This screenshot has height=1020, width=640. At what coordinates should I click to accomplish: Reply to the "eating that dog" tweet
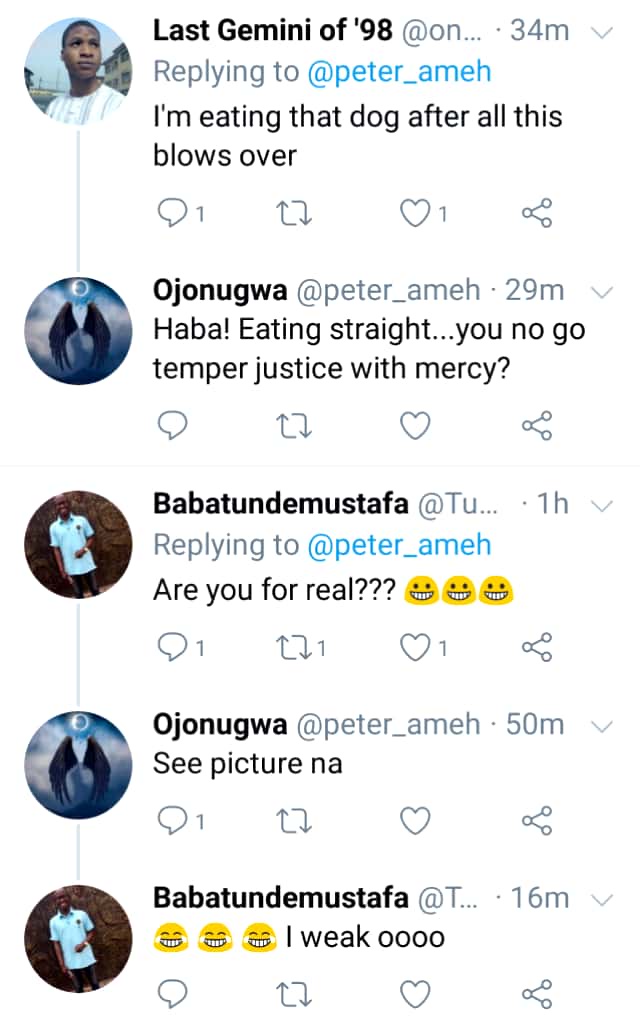click(x=174, y=212)
